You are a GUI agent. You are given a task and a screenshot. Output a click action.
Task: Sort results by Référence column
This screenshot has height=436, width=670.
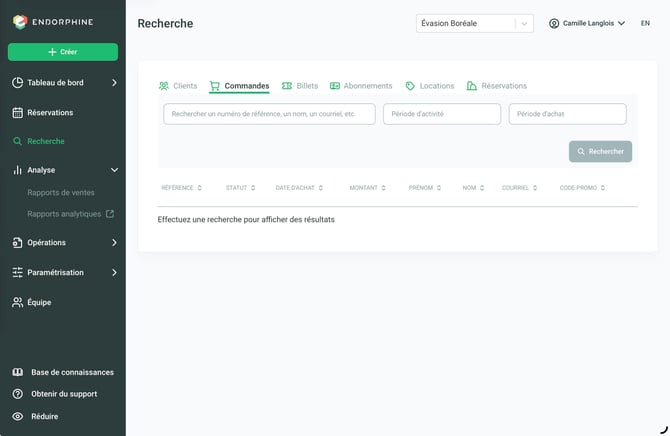(x=181, y=188)
